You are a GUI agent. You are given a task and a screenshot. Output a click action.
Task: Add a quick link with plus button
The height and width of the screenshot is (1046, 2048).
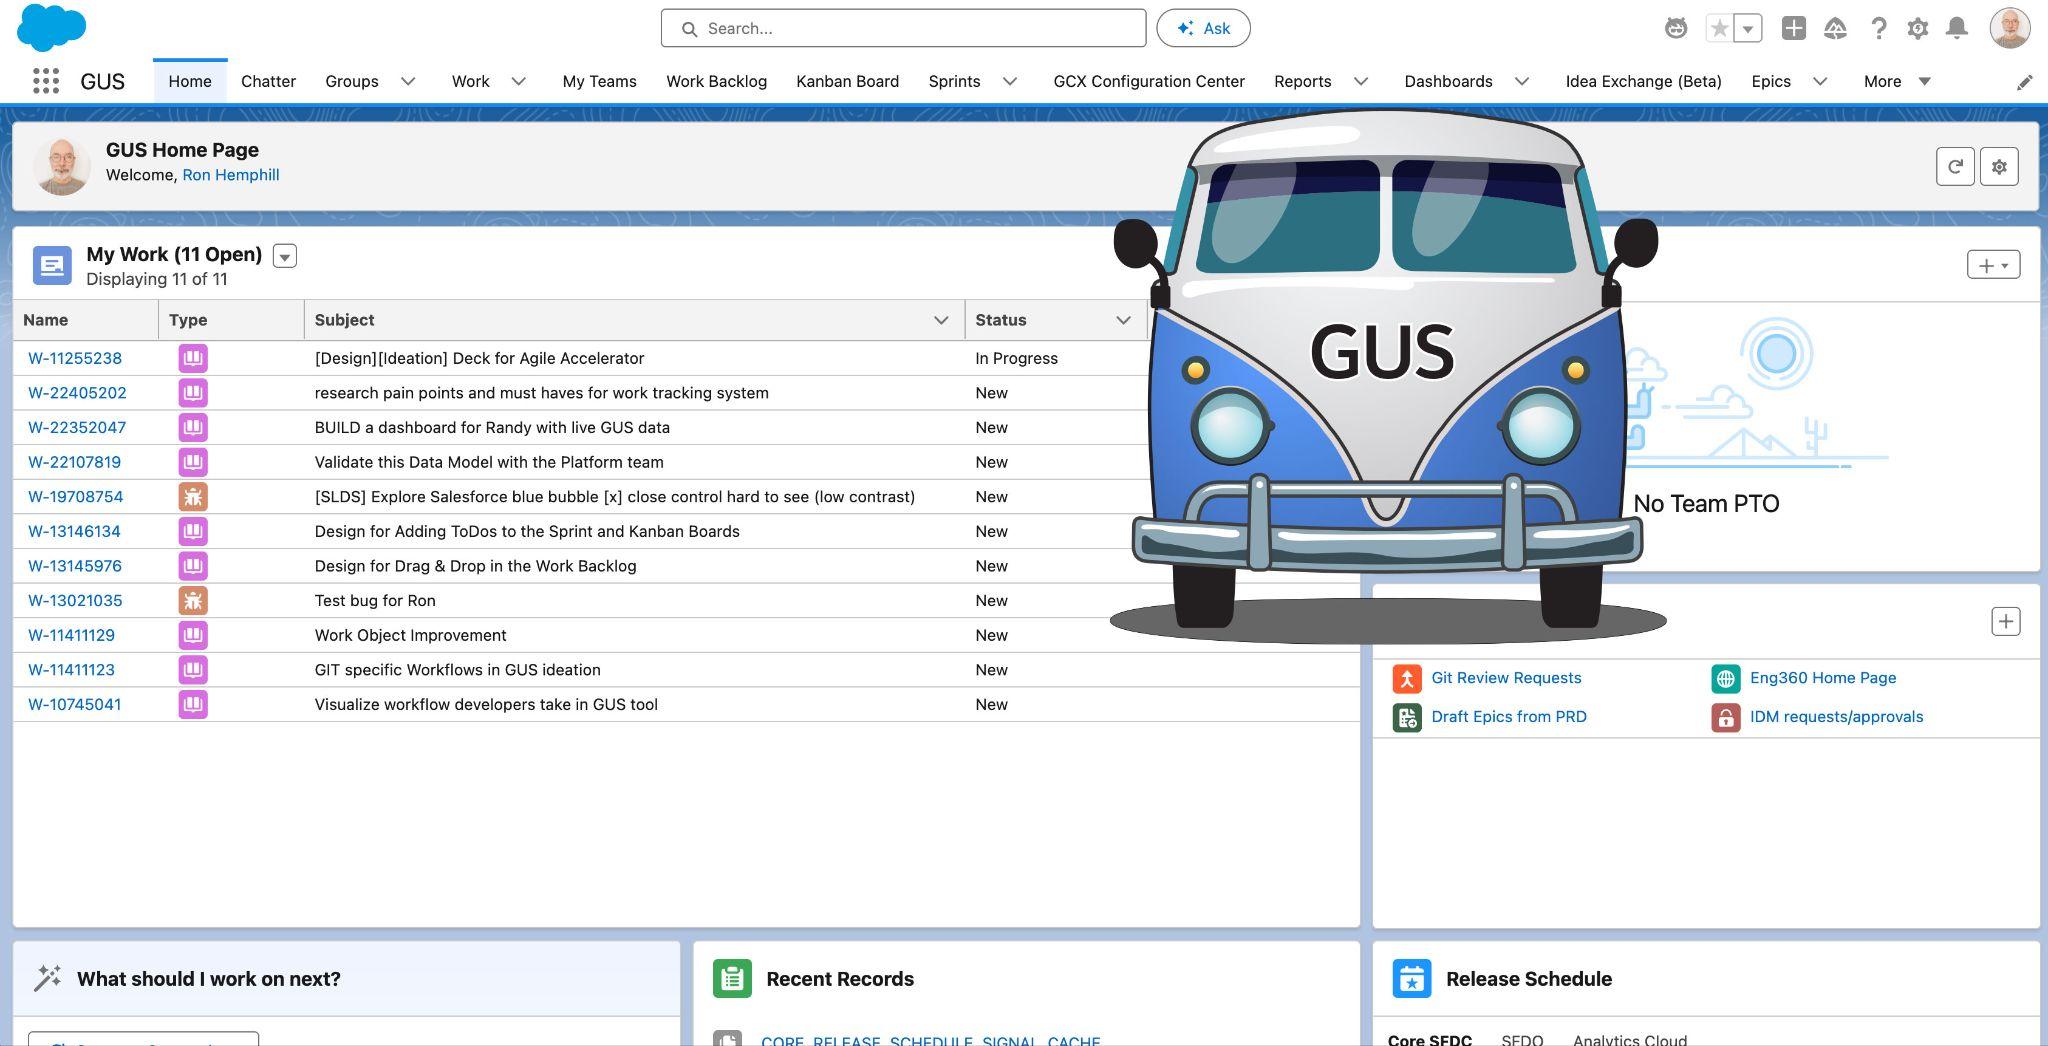(x=2005, y=622)
